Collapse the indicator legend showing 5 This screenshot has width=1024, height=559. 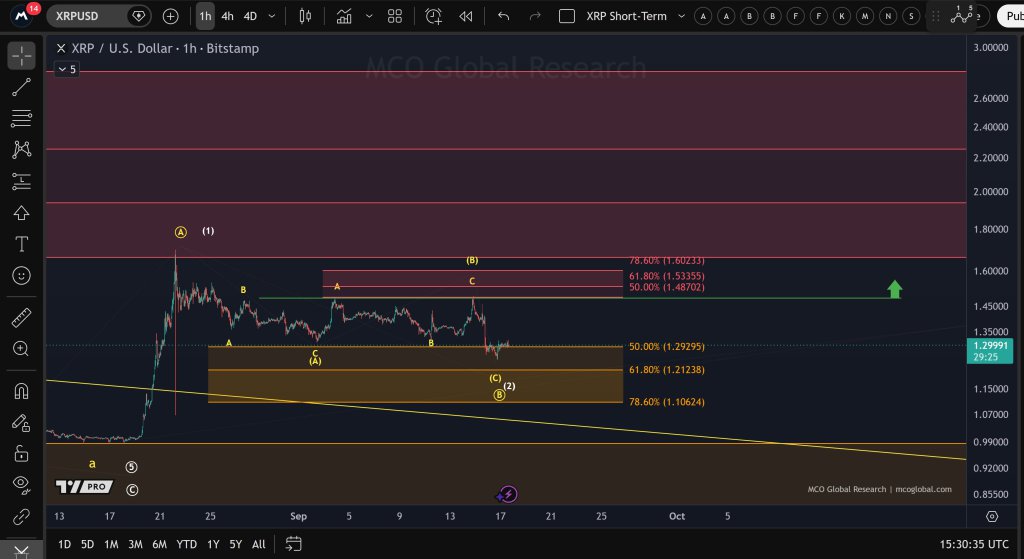(67, 69)
